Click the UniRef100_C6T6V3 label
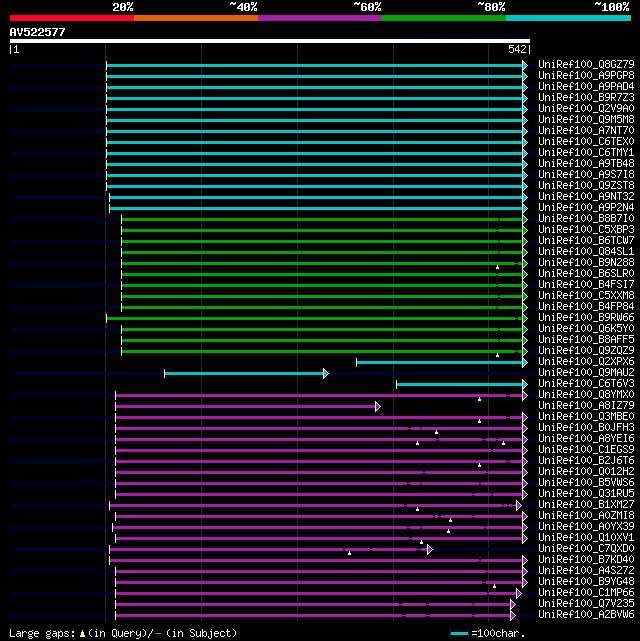This screenshot has width=640, height=641. (x=586, y=383)
